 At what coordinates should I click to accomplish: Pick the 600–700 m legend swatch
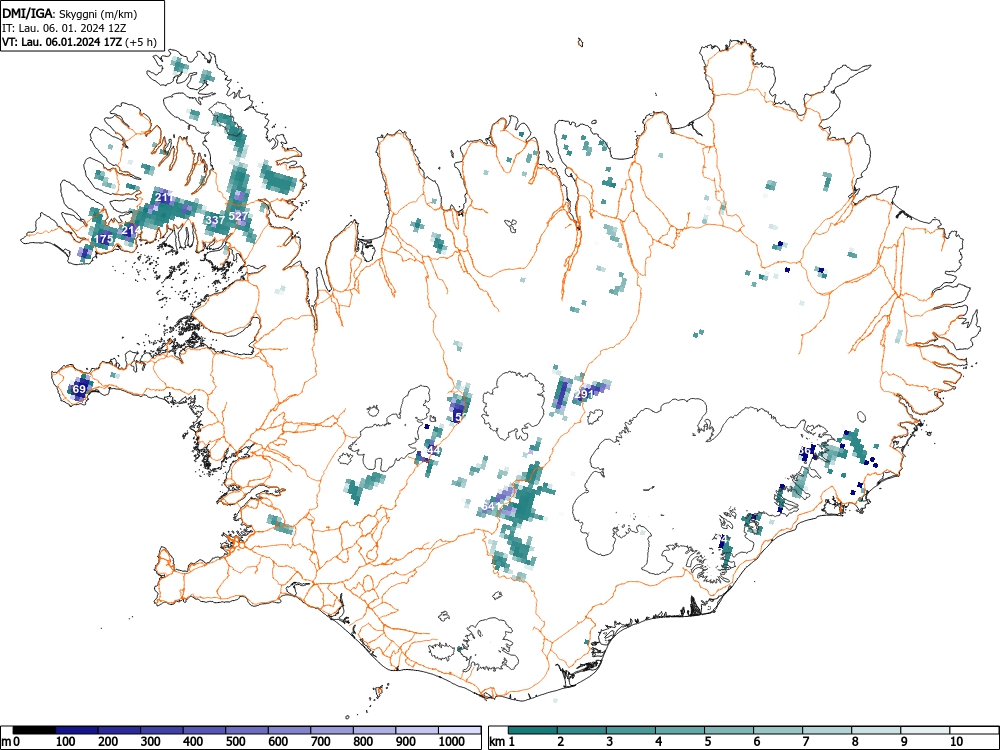click(x=290, y=730)
